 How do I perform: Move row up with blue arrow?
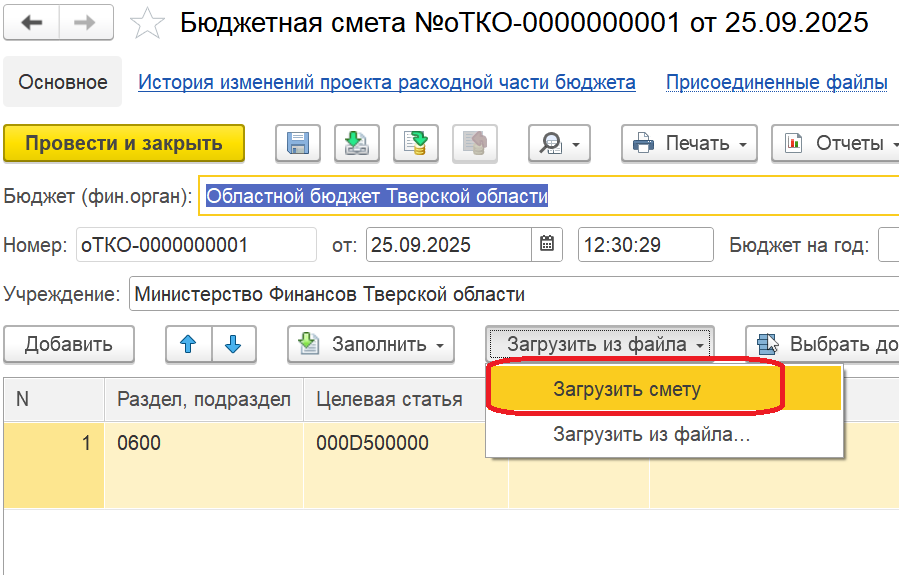(187, 344)
